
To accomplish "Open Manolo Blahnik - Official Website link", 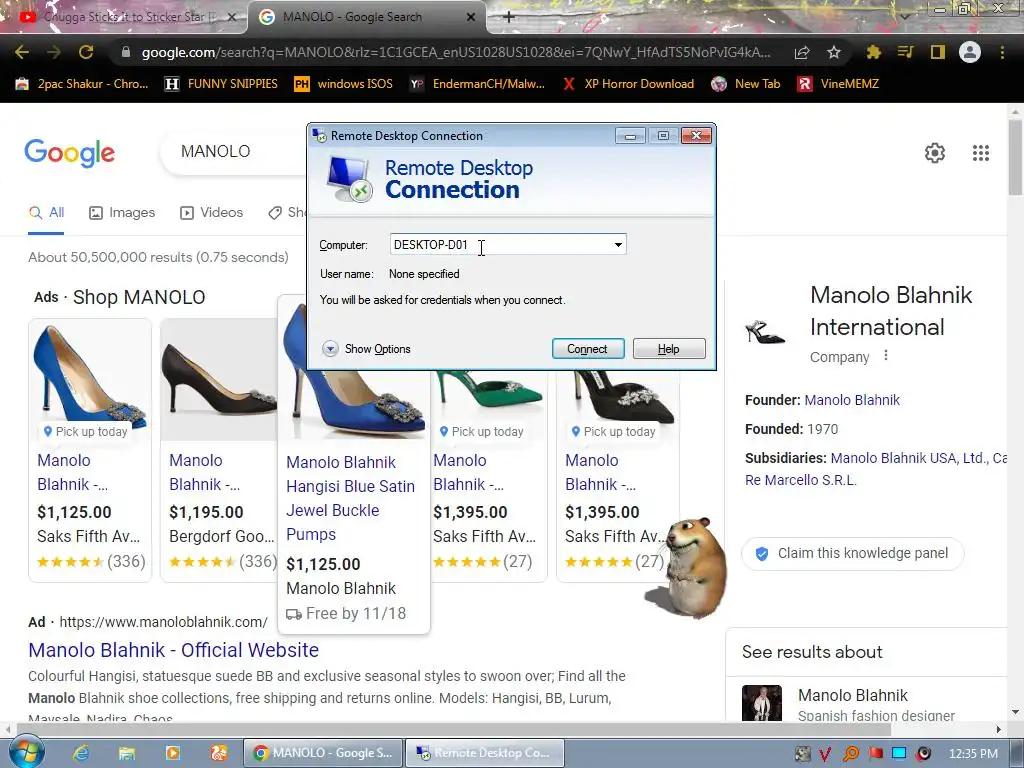I will point(173,650).
